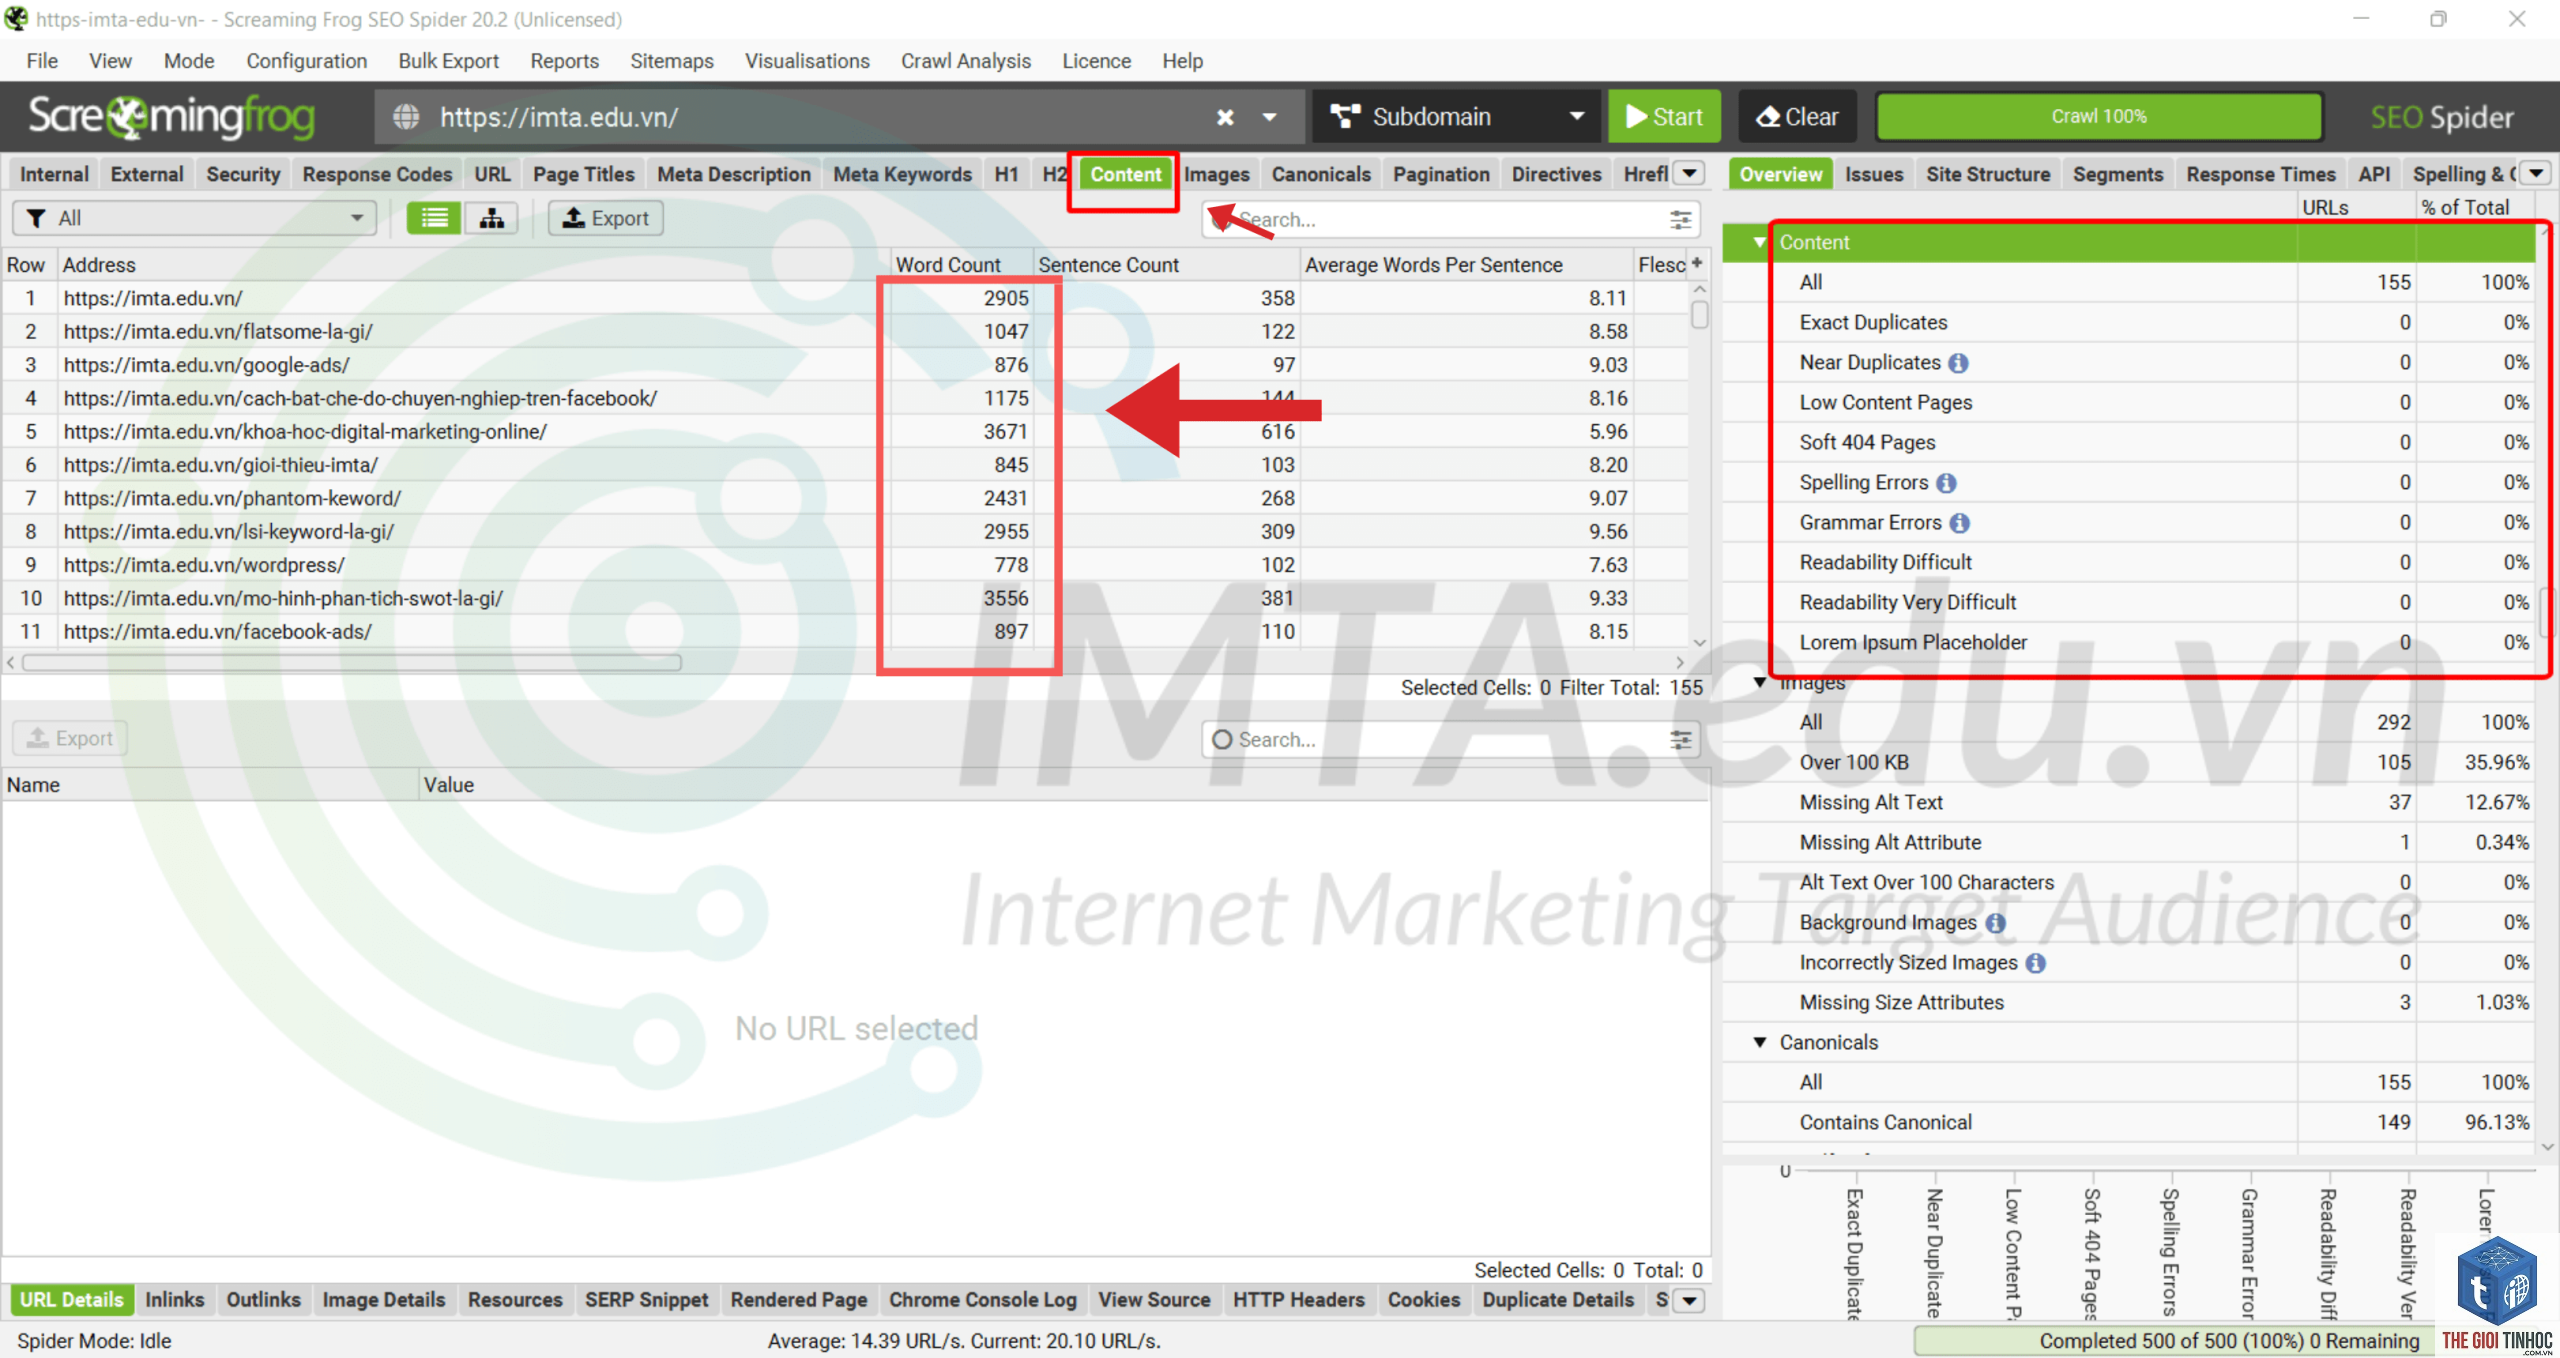The image size is (2560, 1358).
Task: Switch to tree view icon
Action: [491, 218]
